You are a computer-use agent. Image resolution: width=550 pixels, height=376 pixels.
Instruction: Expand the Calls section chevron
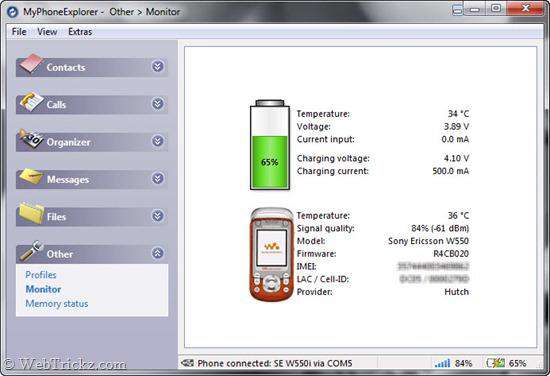click(157, 103)
